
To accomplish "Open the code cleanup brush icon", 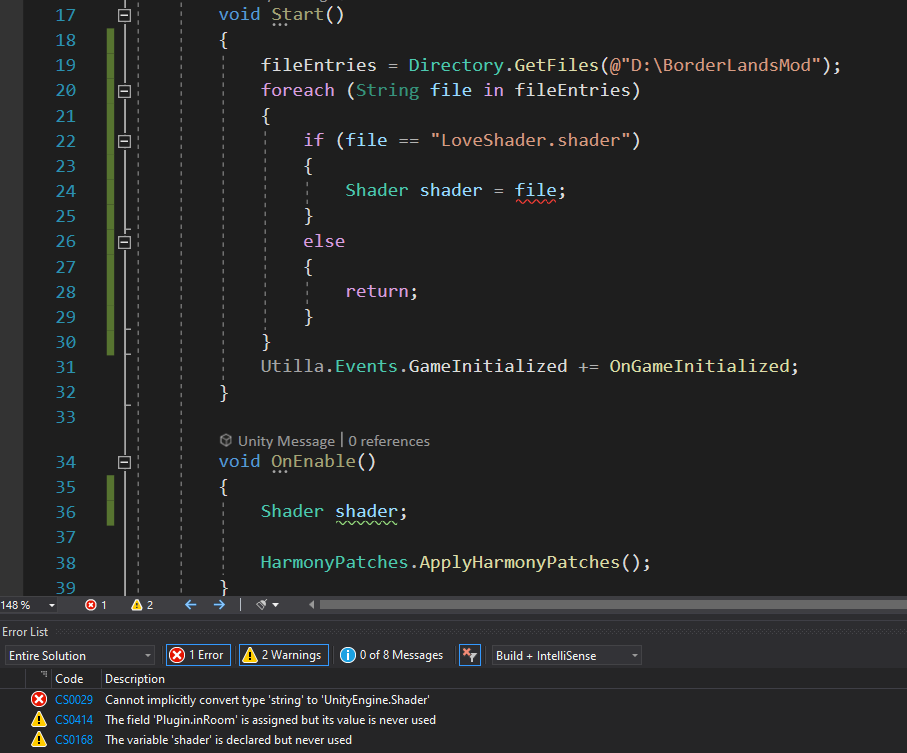I will click(x=261, y=605).
